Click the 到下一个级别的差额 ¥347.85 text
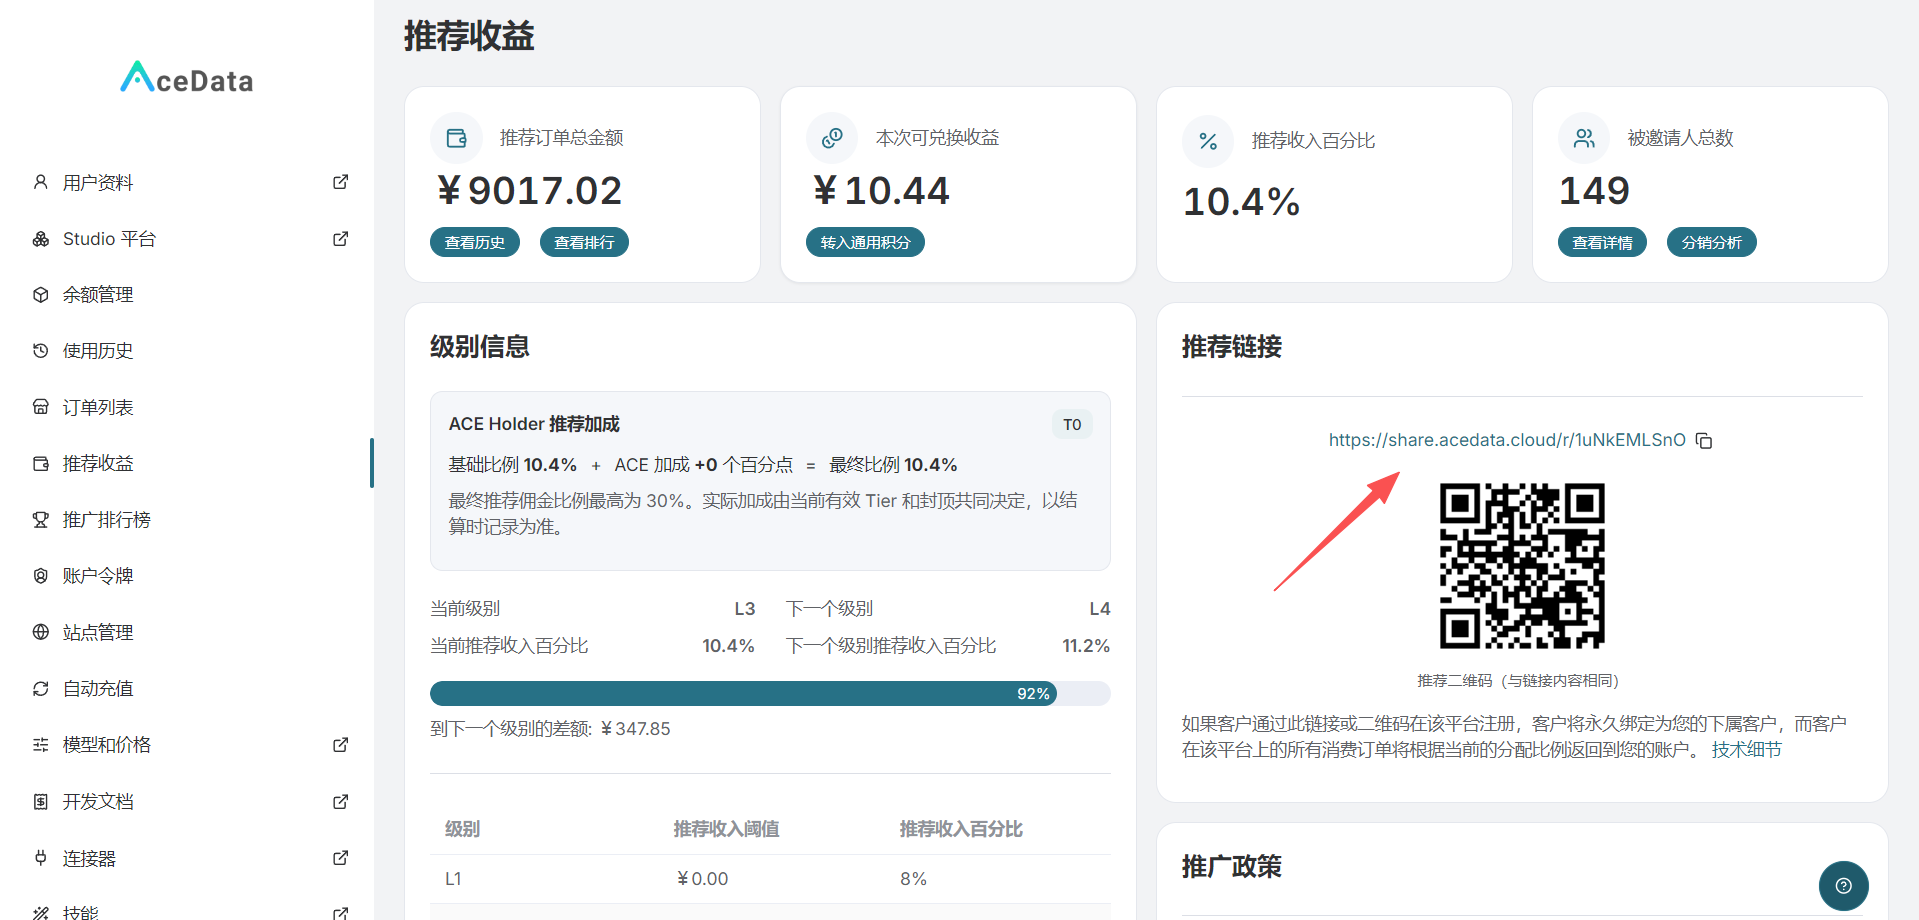This screenshot has height=920, width=1919. (x=550, y=729)
